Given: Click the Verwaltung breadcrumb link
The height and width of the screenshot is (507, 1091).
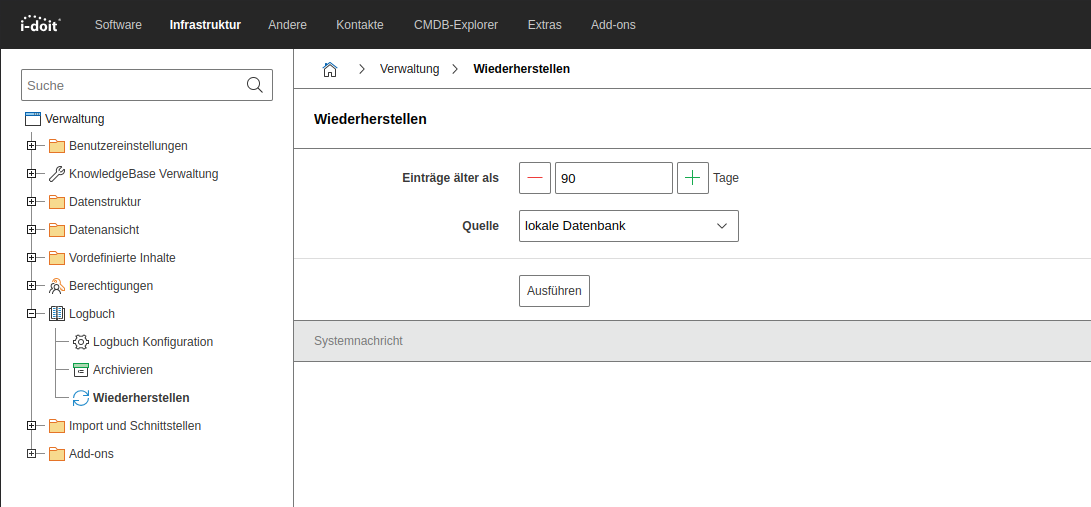Looking at the screenshot, I should (x=409, y=69).
